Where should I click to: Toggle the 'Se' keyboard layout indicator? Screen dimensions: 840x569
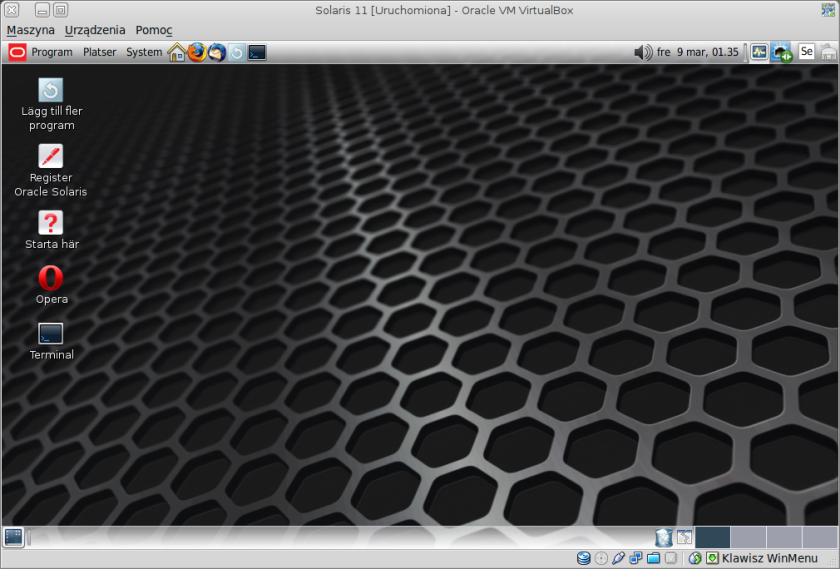806,52
